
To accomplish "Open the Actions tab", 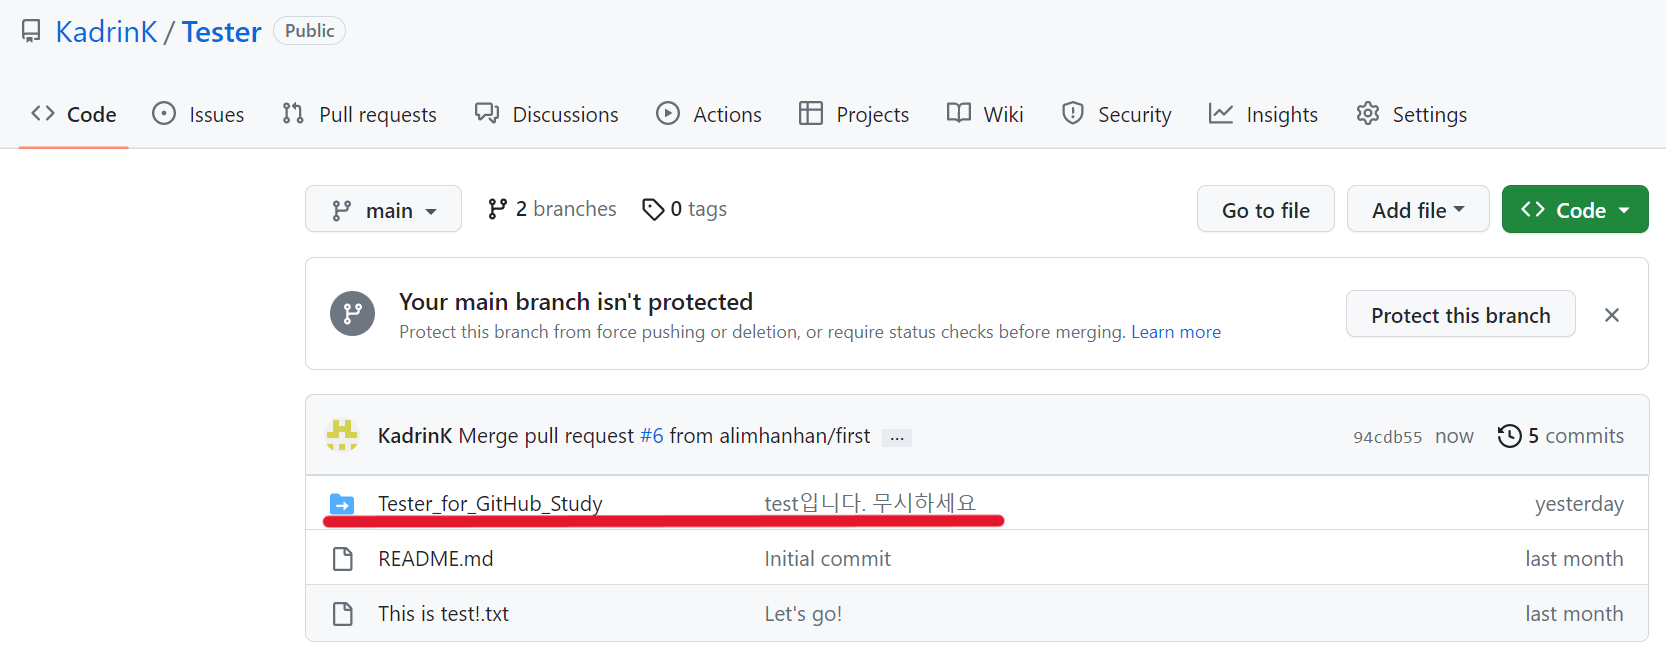I will click(x=708, y=115).
